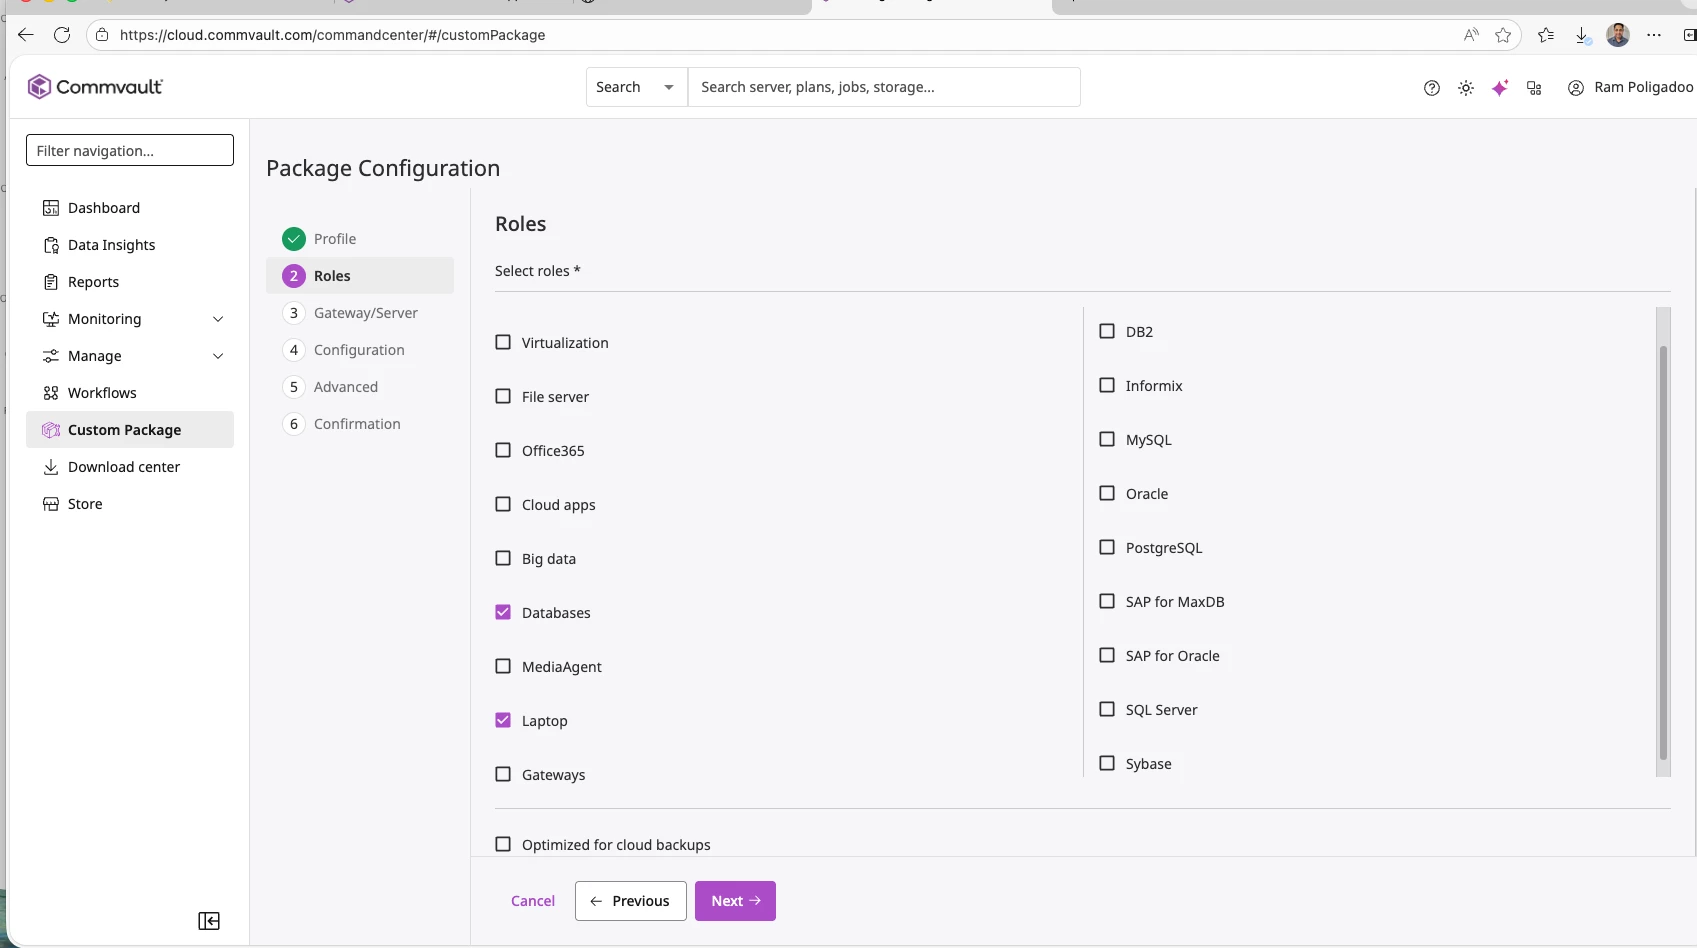This screenshot has height=948, width=1697.
Task: Go to the Data Insights page
Action: (x=112, y=245)
